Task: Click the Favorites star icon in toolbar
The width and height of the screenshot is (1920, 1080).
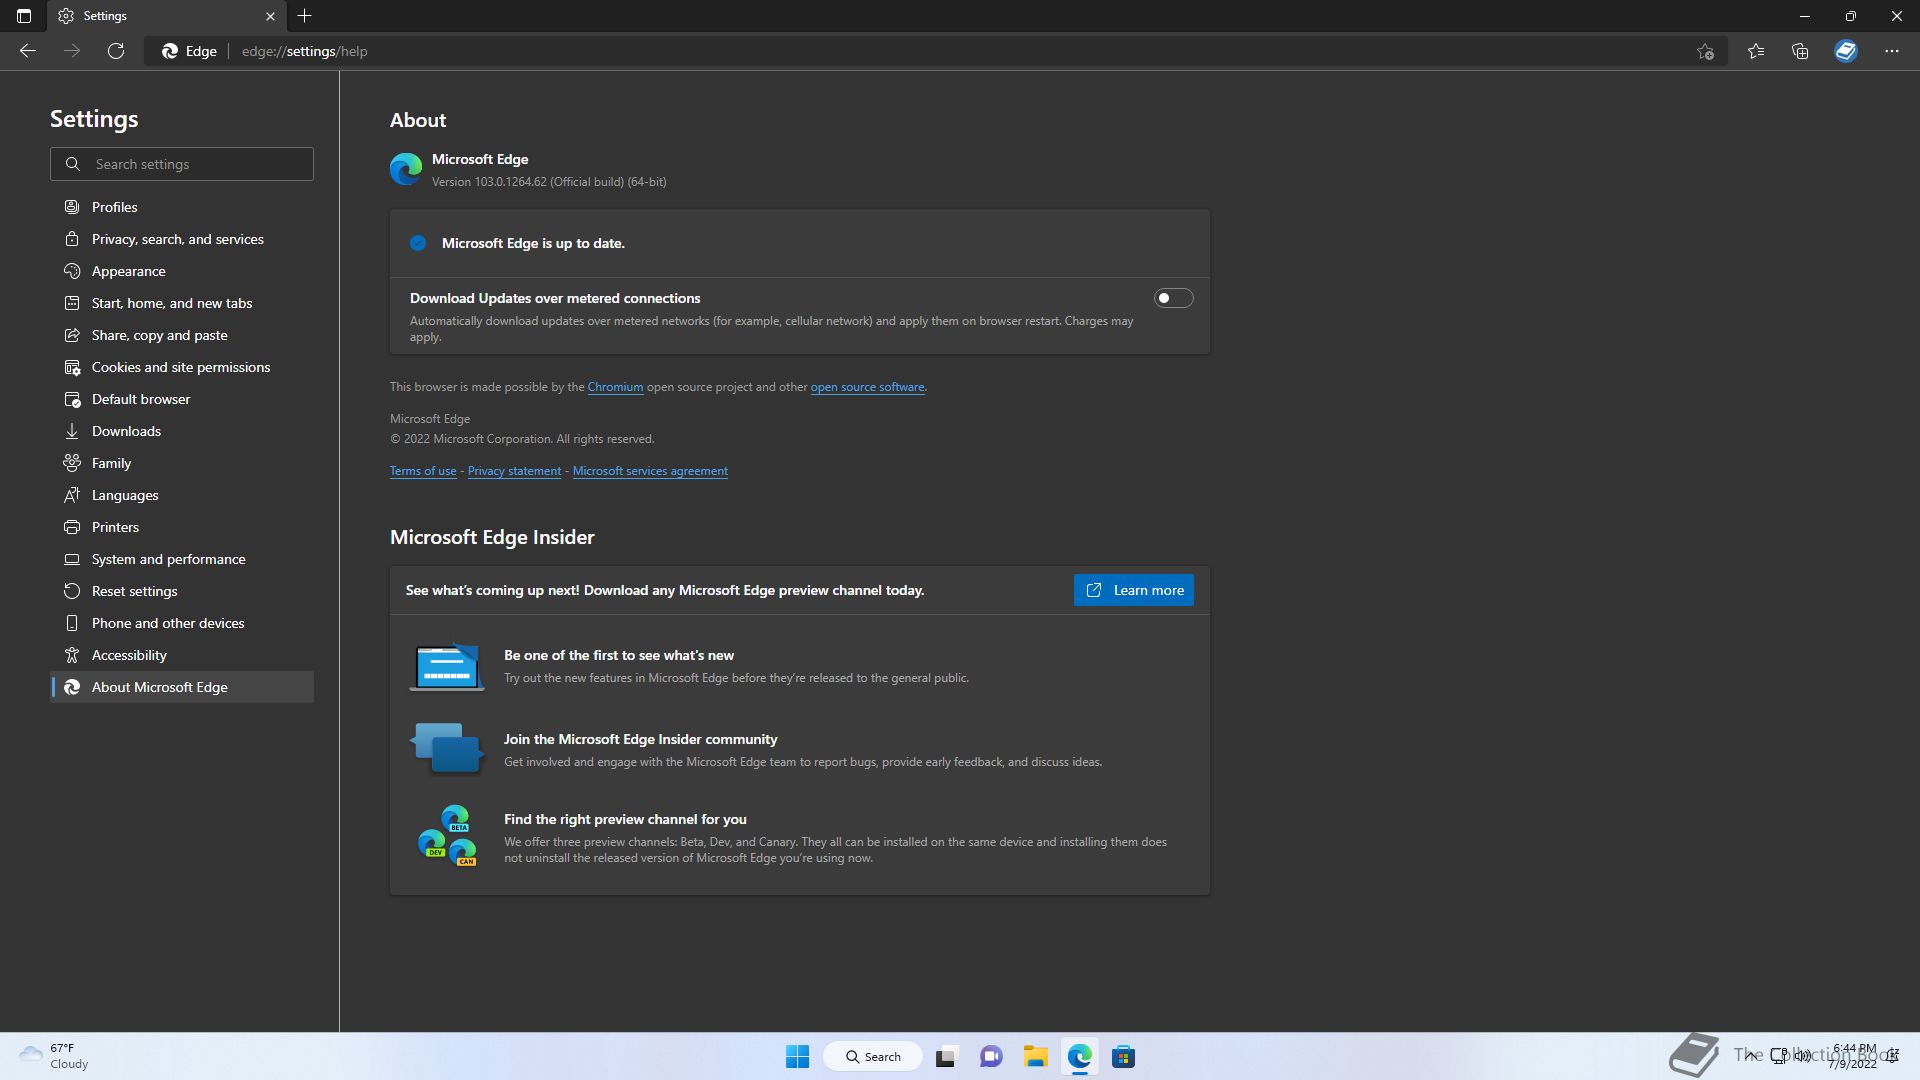Action: point(1756,51)
